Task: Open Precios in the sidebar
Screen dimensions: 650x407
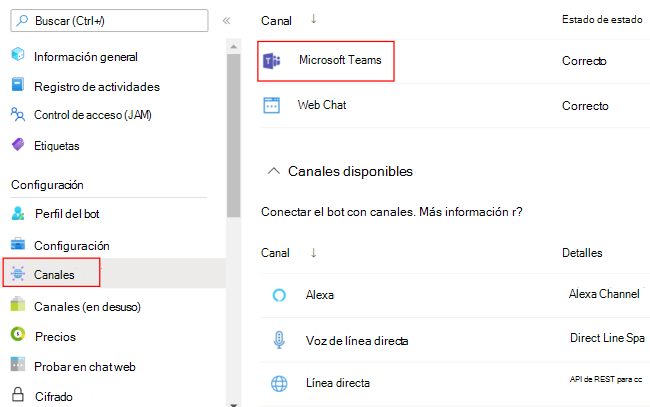Action: (x=55, y=337)
